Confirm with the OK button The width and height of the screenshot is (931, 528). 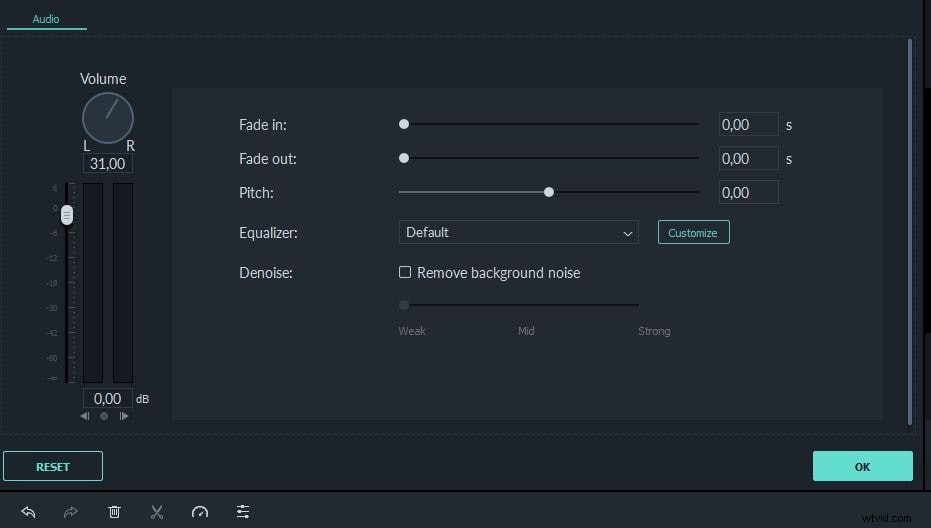click(862, 466)
